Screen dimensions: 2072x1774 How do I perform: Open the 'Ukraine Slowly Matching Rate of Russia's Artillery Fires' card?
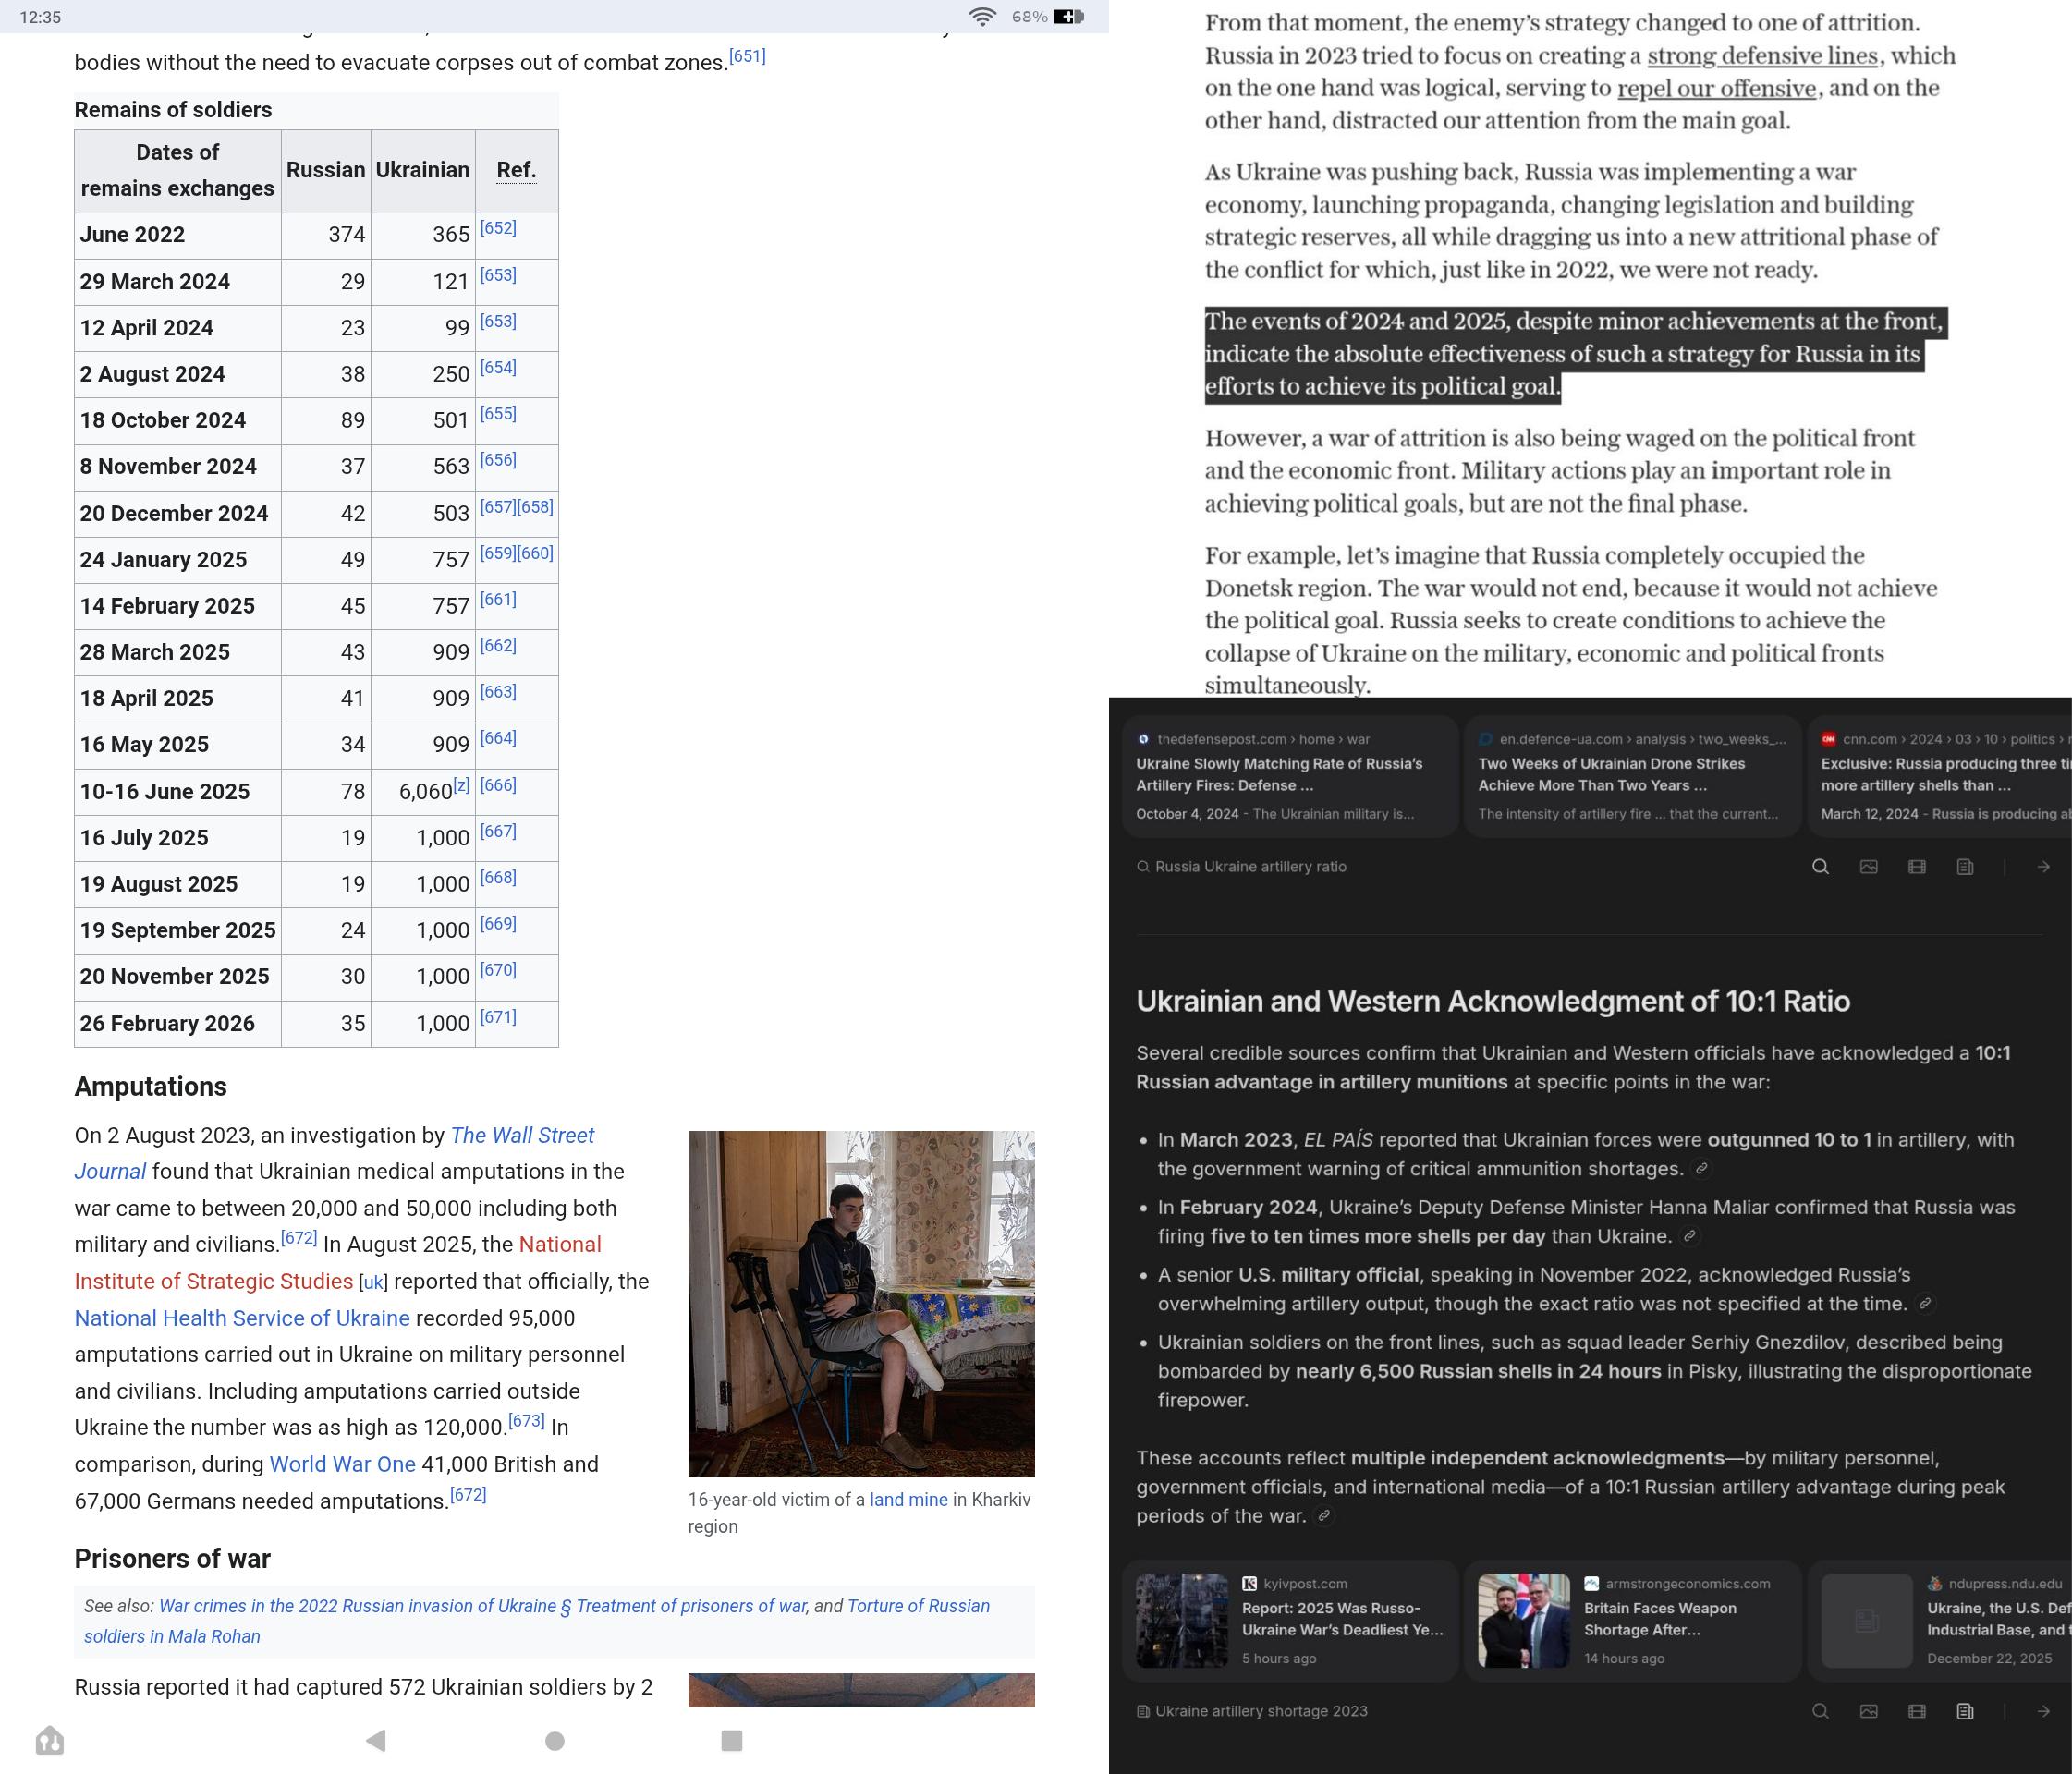tap(1290, 776)
